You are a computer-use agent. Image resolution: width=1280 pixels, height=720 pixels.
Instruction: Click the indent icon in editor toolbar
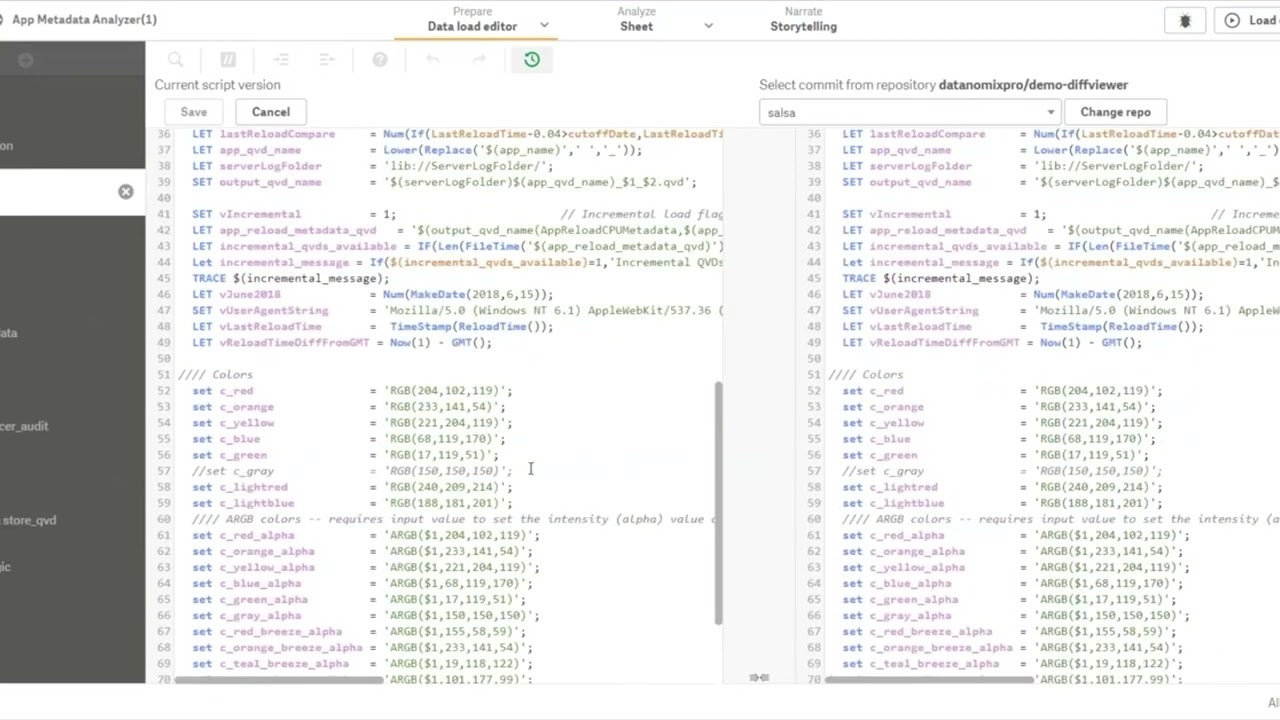(x=281, y=60)
